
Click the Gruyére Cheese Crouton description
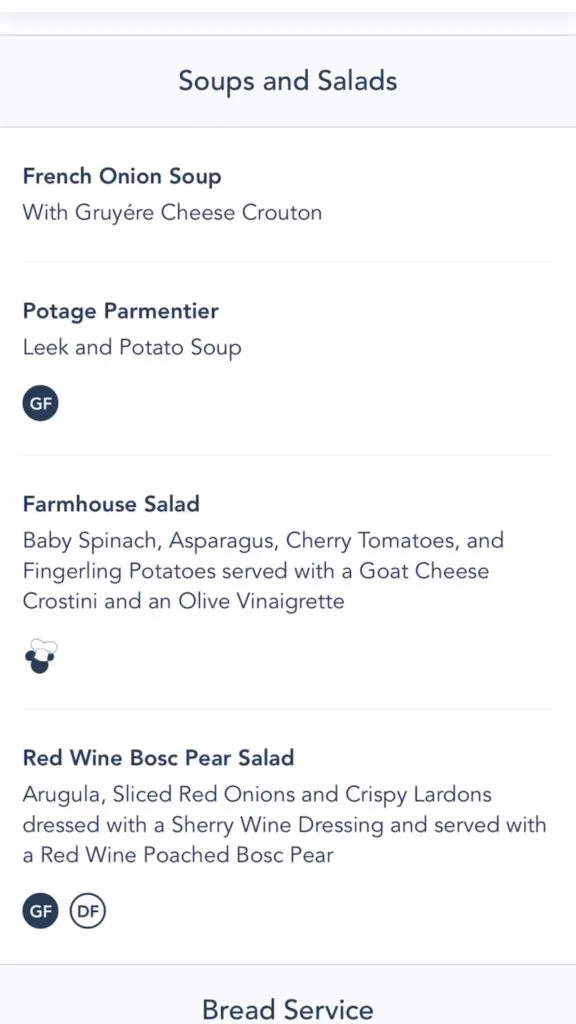click(172, 213)
